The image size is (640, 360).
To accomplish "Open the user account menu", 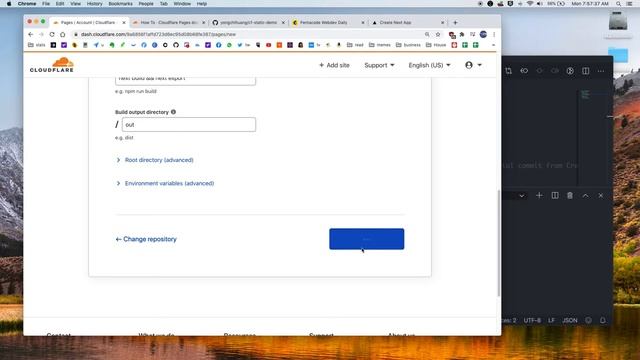I will click(473, 65).
